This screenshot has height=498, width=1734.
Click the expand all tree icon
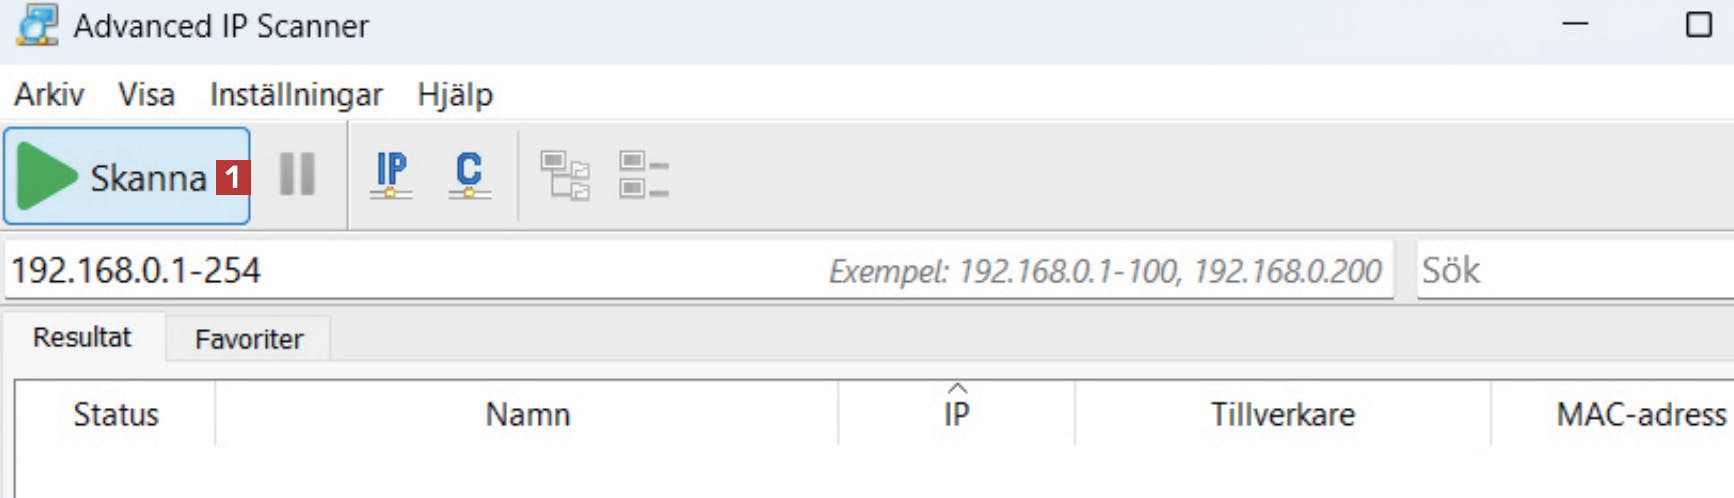[x=565, y=176]
